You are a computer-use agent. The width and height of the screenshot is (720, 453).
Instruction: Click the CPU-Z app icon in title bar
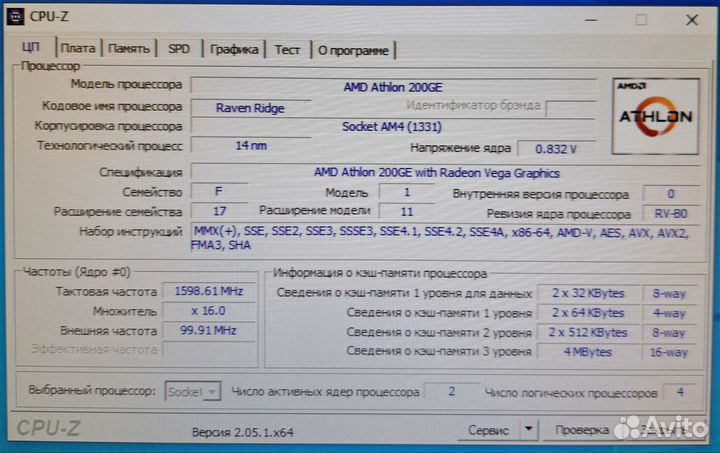click(16, 17)
